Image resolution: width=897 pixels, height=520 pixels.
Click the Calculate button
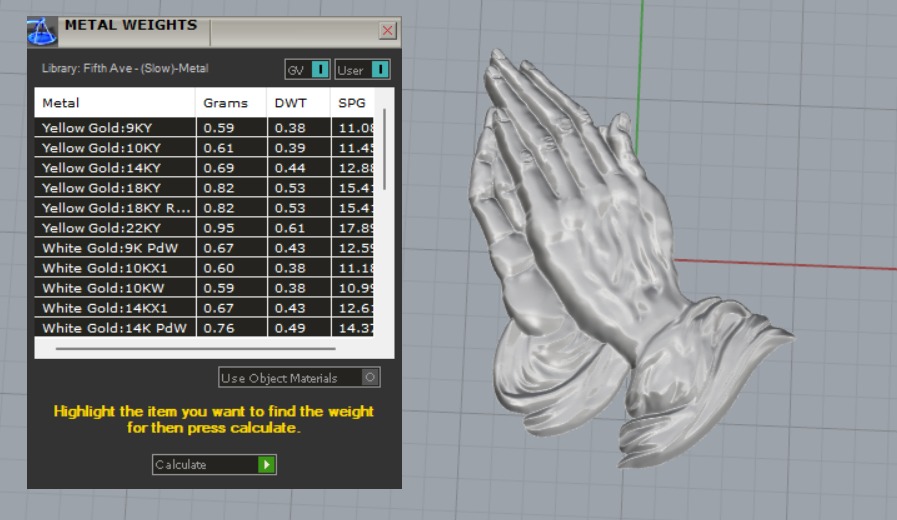point(214,465)
